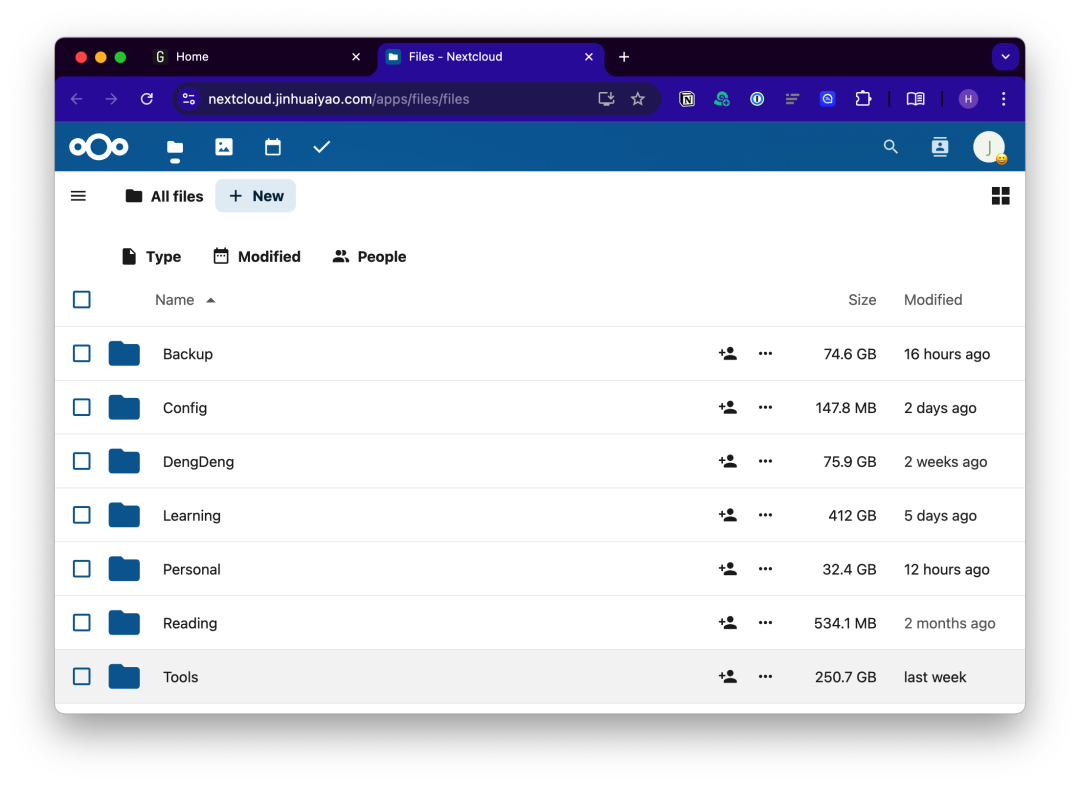Open the Photos app icon
This screenshot has height=786, width=1080.
223,146
